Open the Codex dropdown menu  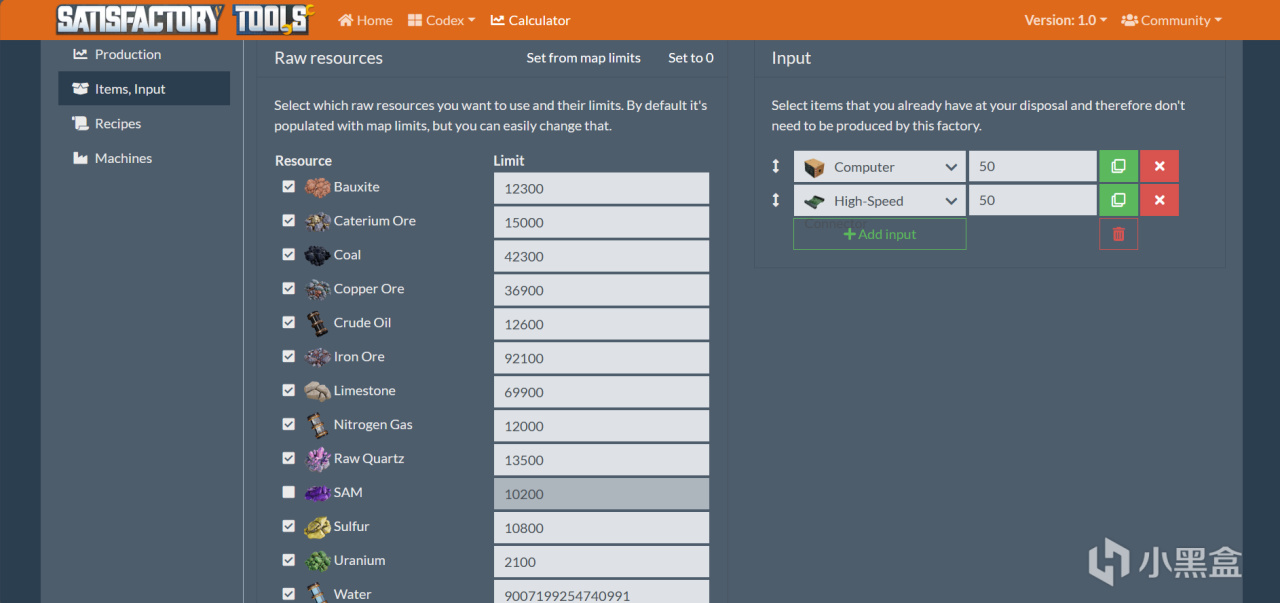(x=442, y=20)
